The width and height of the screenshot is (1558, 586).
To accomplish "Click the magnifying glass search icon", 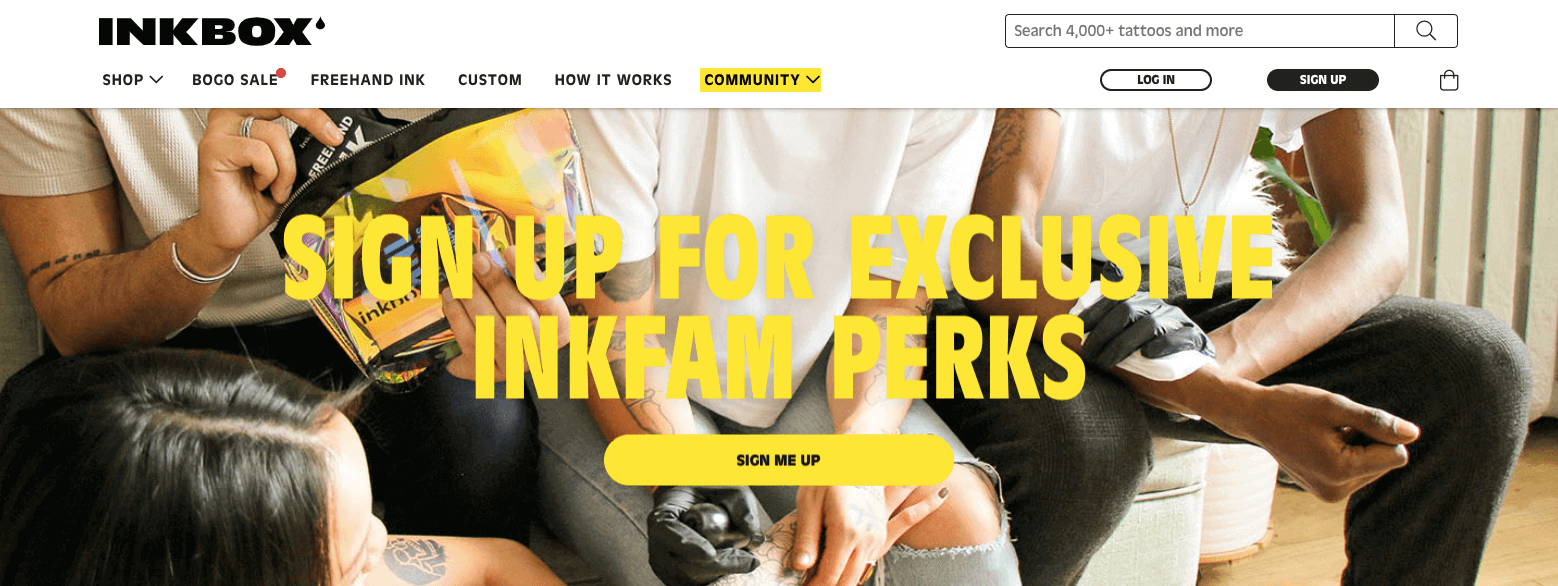I will pyautogui.click(x=1426, y=31).
